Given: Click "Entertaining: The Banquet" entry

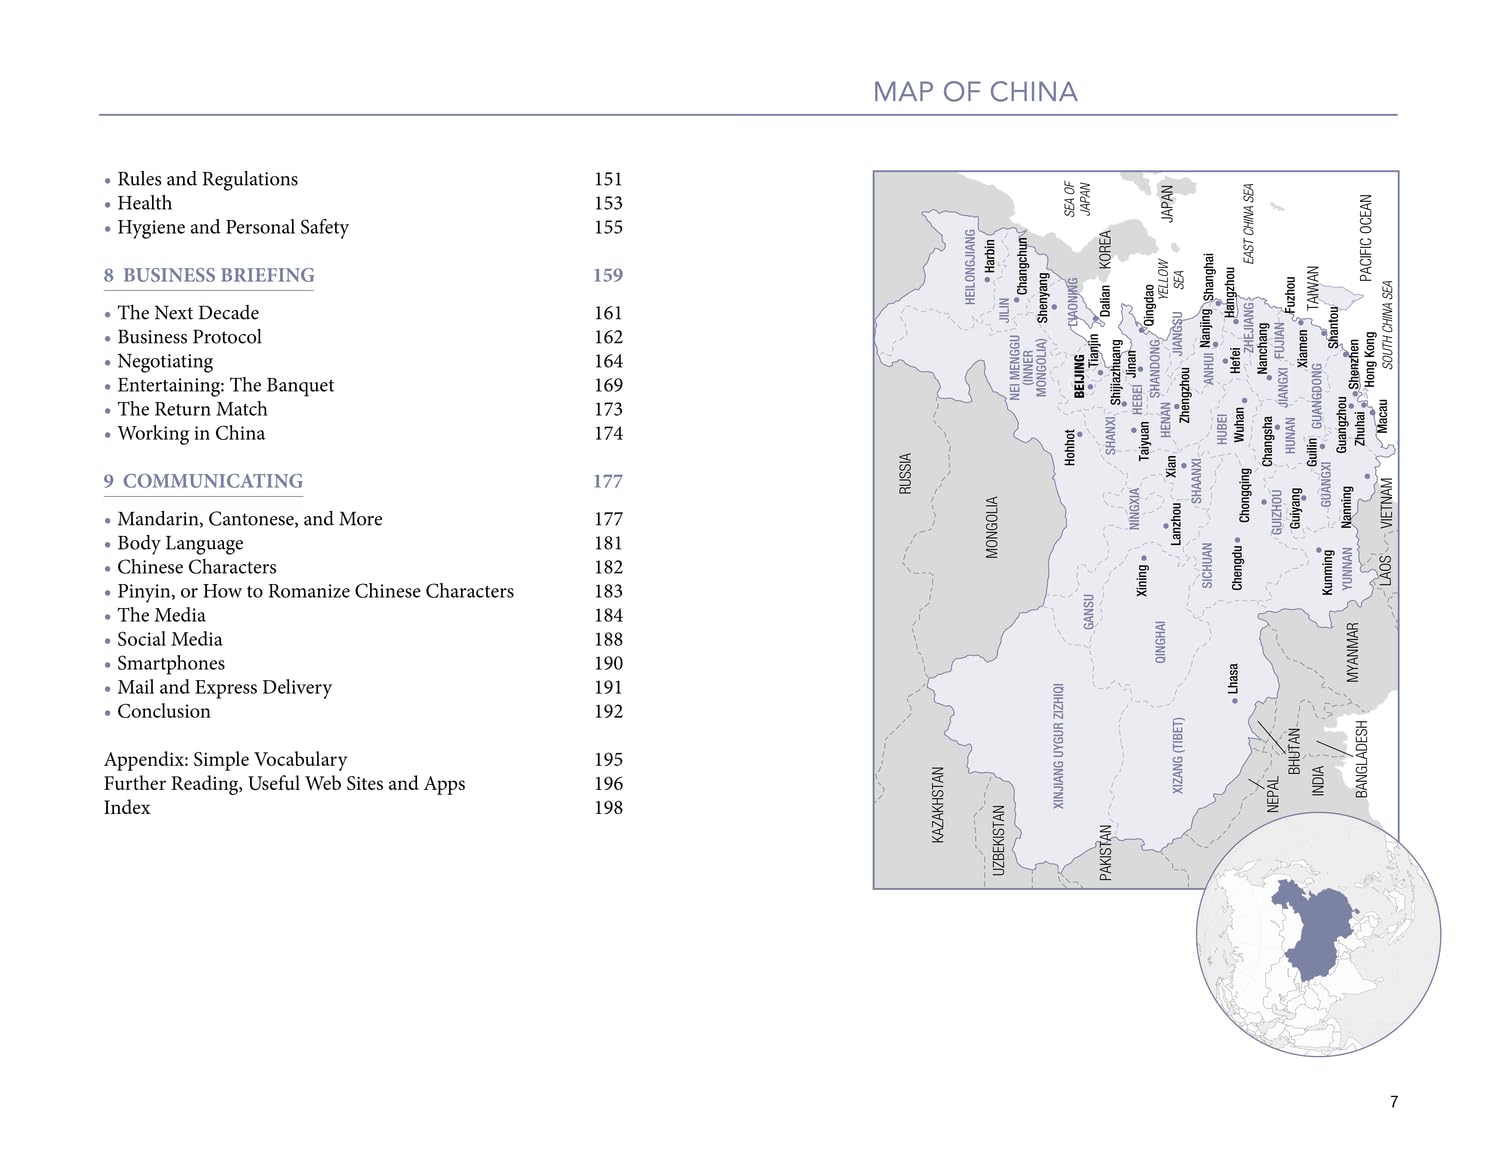Looking at the screenshot, I should 226,385.
